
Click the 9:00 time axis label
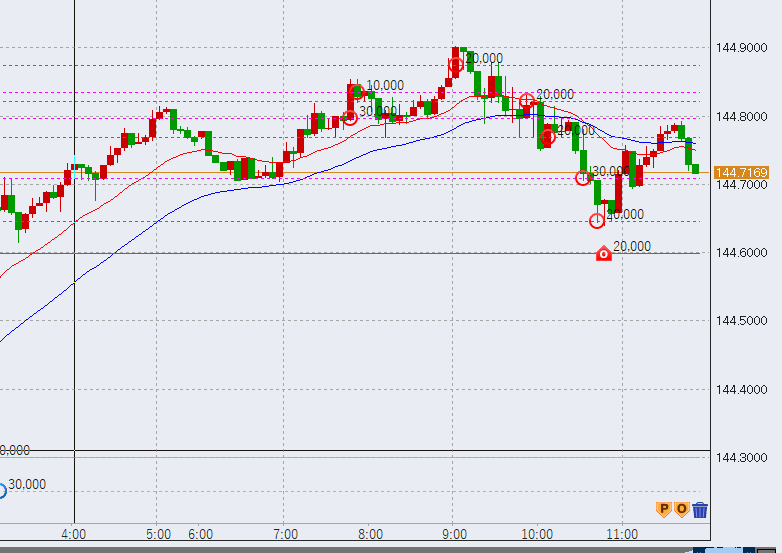tap(453, 533)
